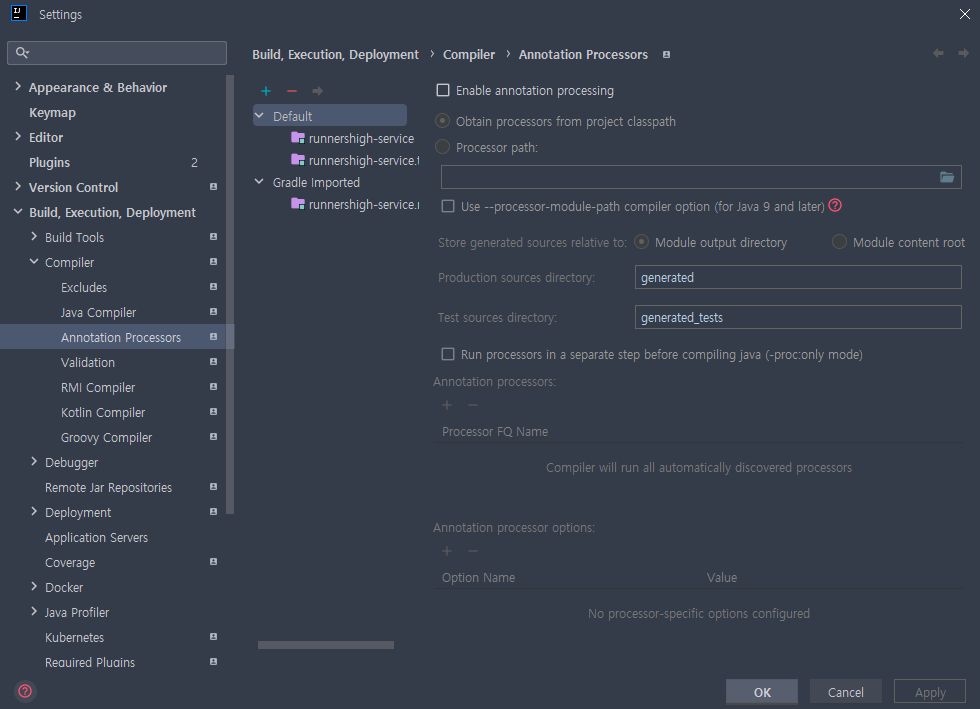This screenshot has width=980, height=709.
Task: Click the OK button
Action: tap(761, 691)
